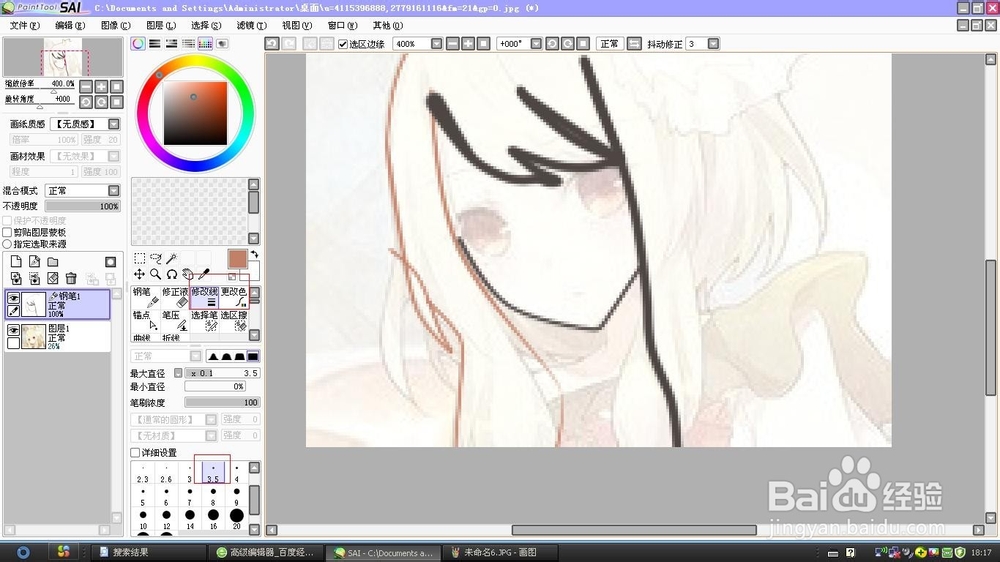Adjust the 不透明度 opacity slider bar
This screenshot has width=1000, height=562.
(82, 206)
